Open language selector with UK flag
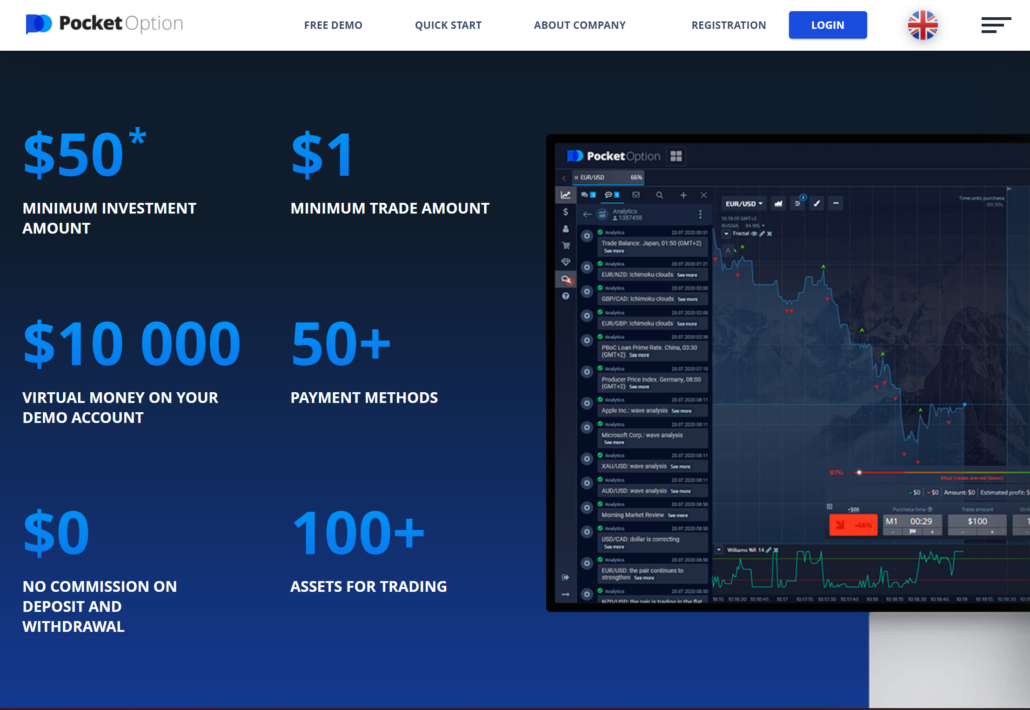Viewport: 1030px width, 710px height. click(x=922, y=25)
